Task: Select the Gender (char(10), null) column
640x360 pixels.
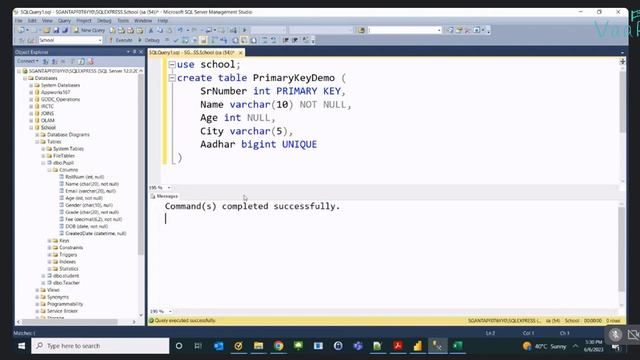Action: (x=89, y=205)
